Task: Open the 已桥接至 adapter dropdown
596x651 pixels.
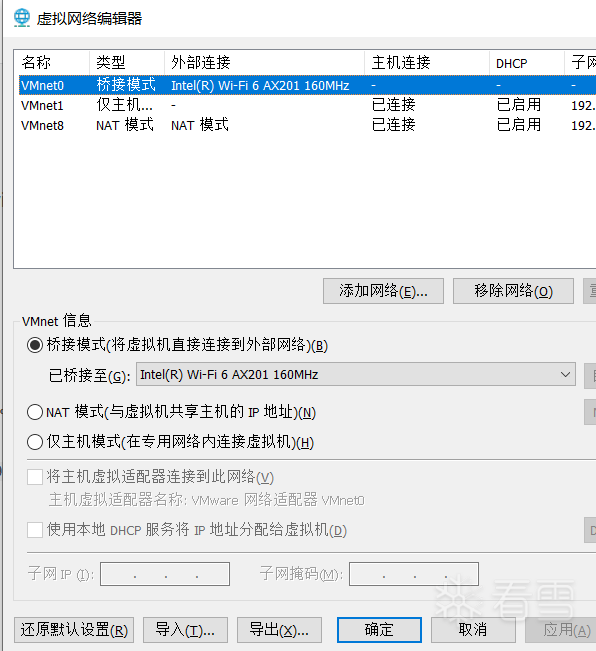Action: [x=356, y=374]
